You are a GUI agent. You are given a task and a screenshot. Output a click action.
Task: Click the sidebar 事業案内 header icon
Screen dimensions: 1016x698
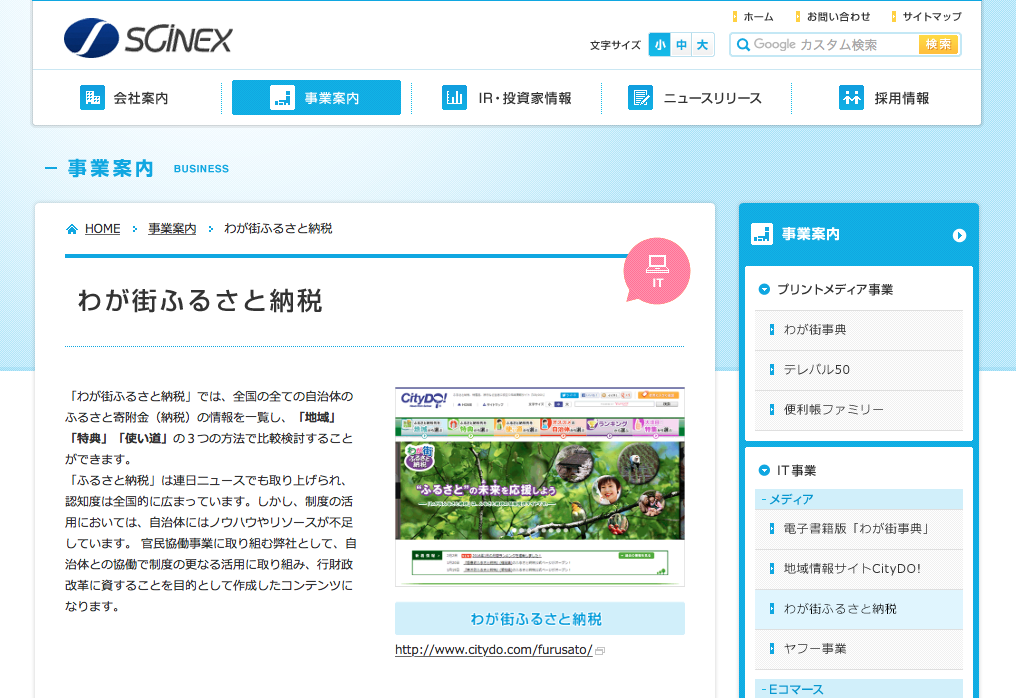[x=761, y=234]
